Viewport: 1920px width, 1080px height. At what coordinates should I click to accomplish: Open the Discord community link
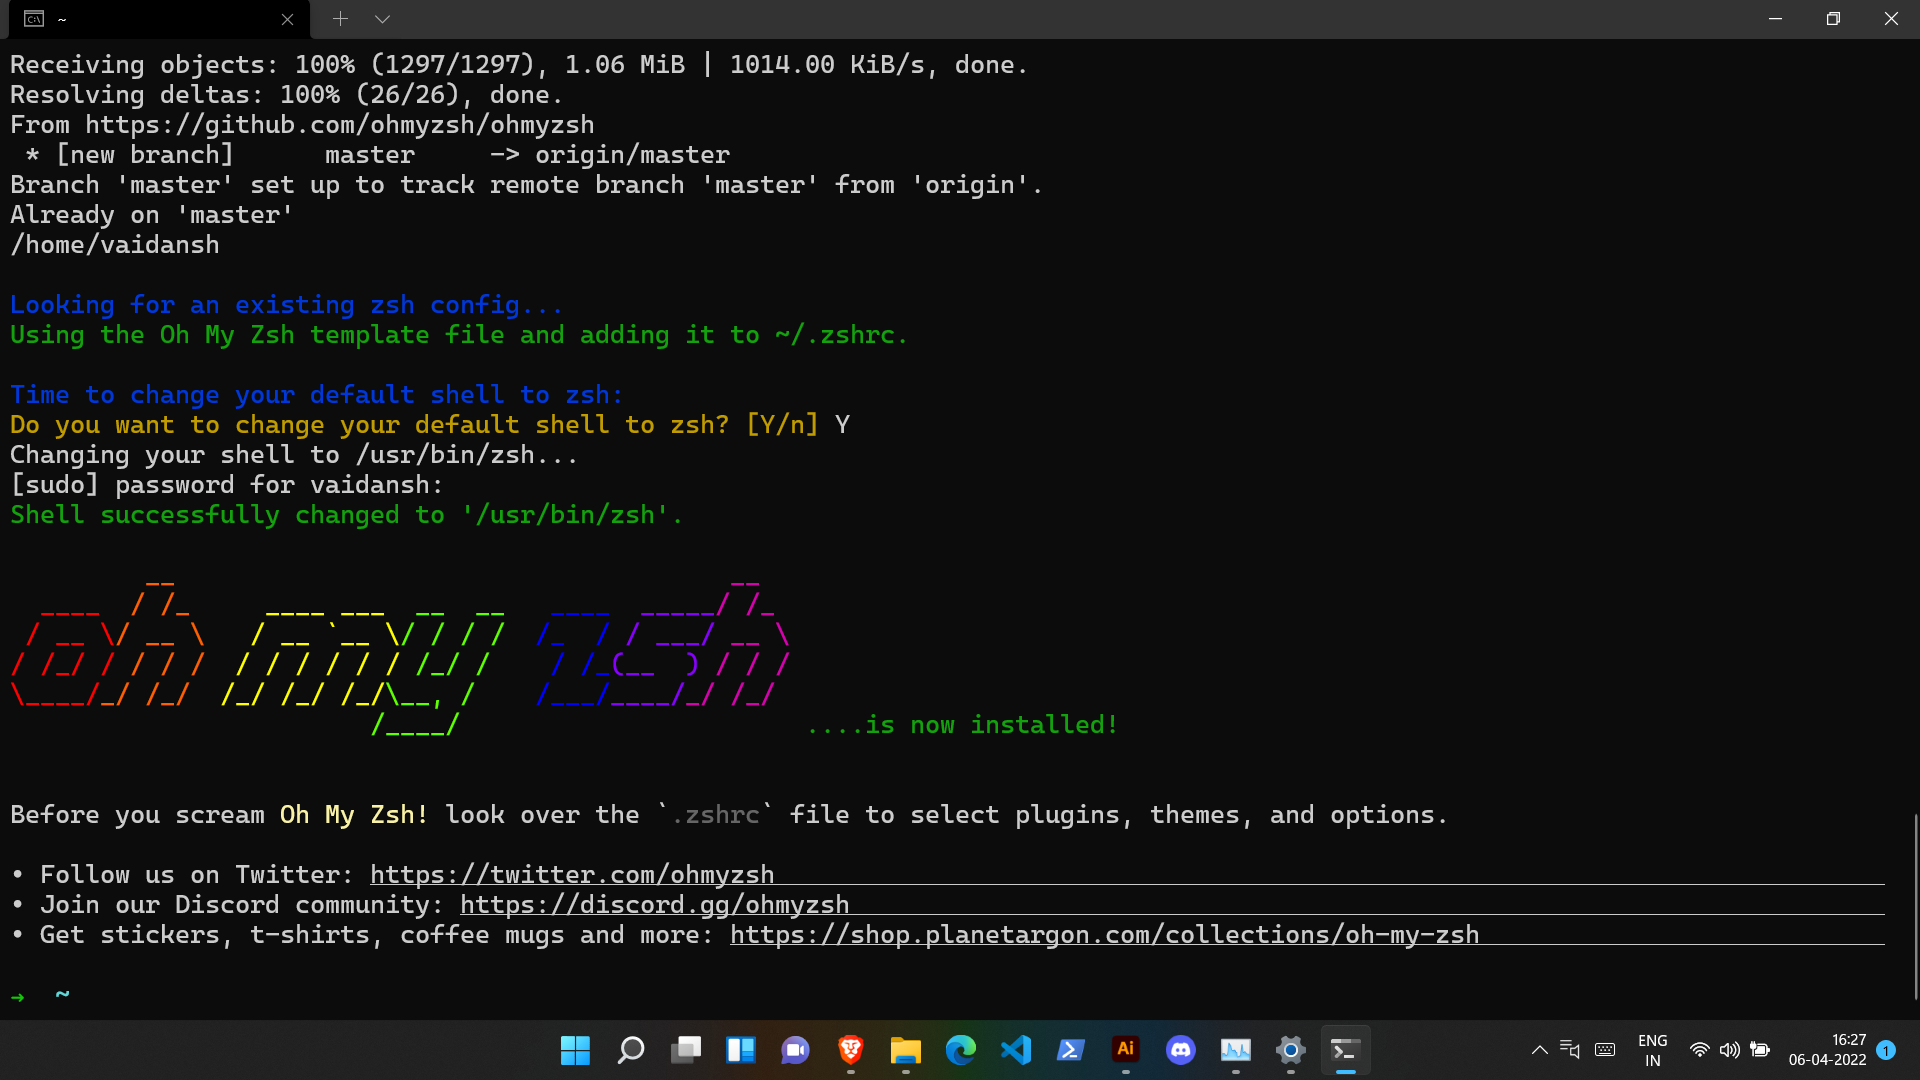click(654, 905)
